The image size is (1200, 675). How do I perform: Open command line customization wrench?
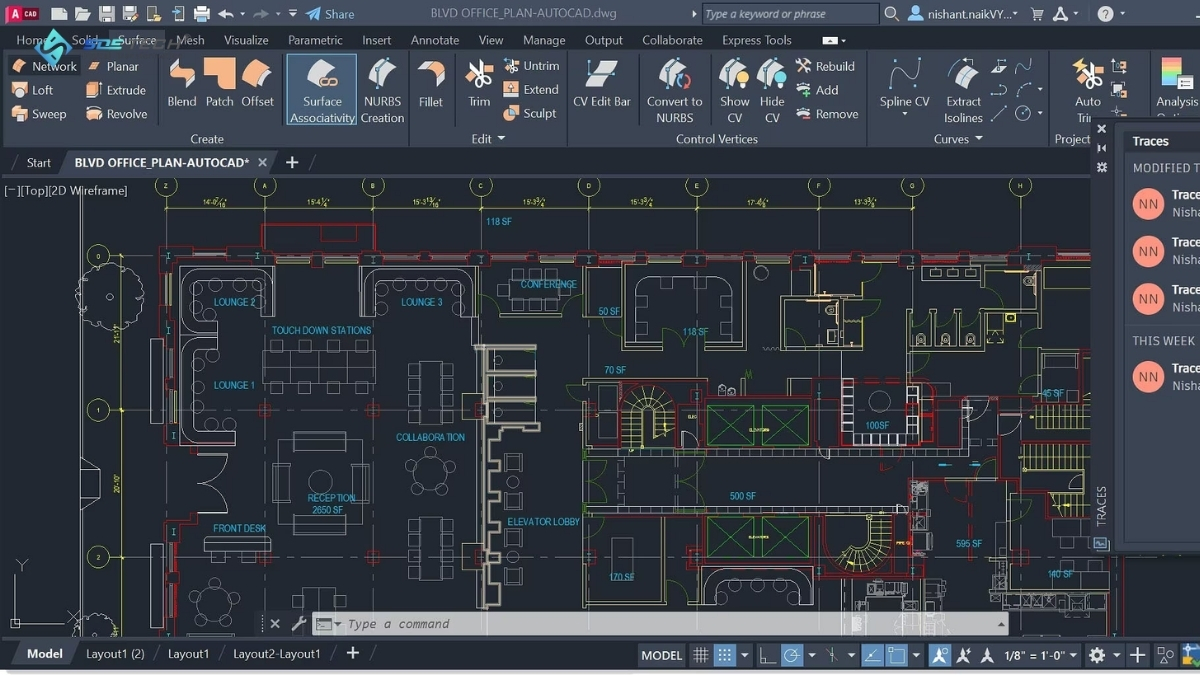[298, 623]
